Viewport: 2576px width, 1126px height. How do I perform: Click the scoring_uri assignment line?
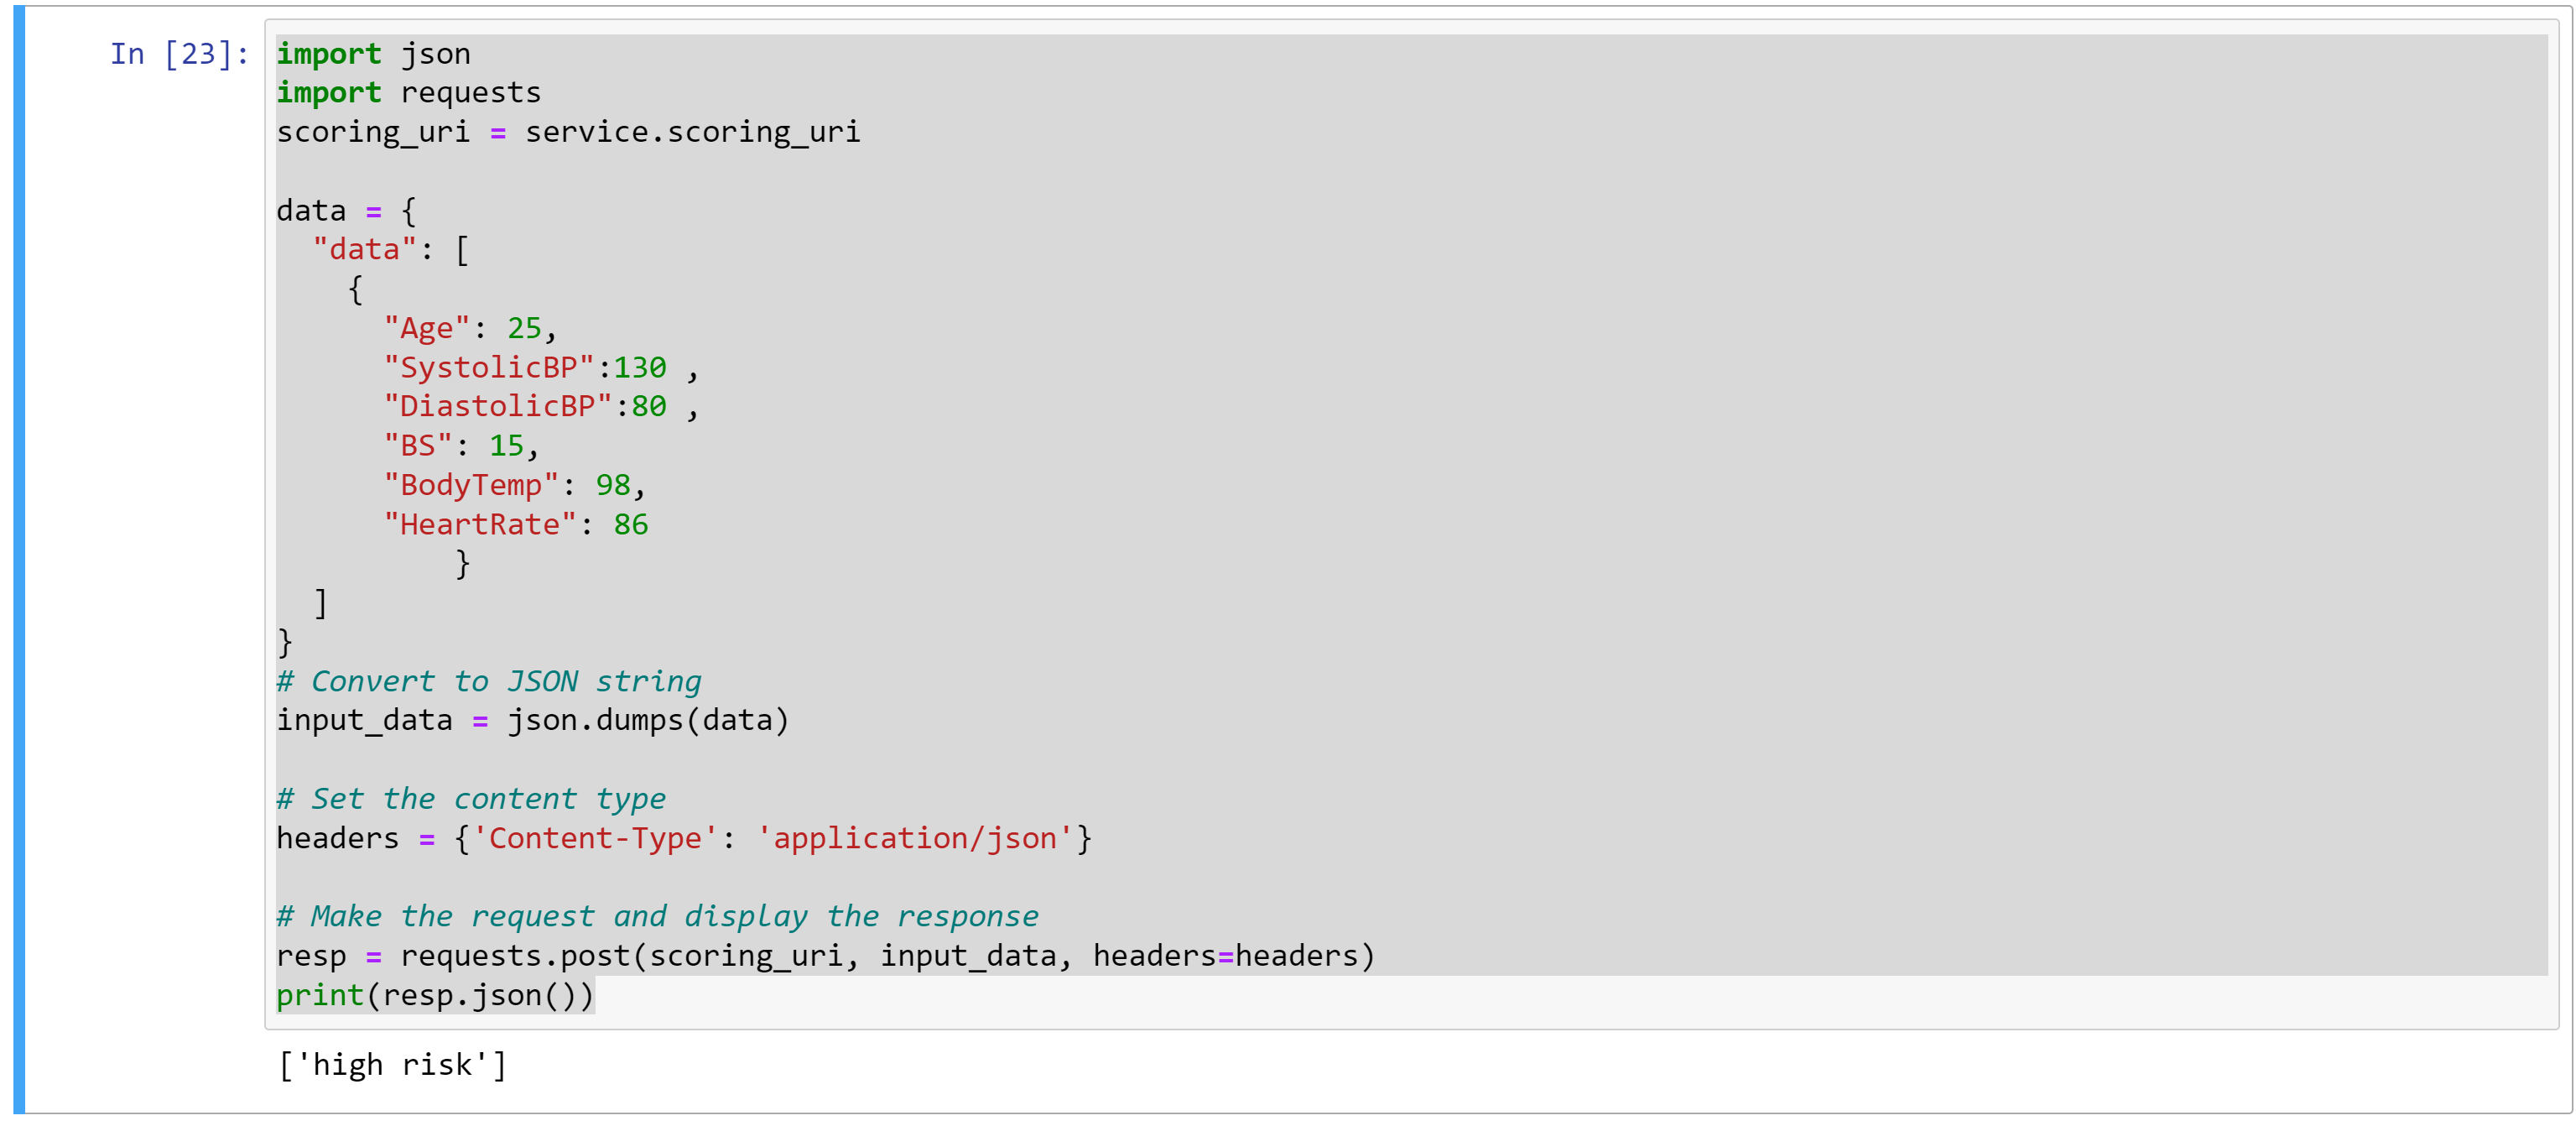[x=568, y=132]
